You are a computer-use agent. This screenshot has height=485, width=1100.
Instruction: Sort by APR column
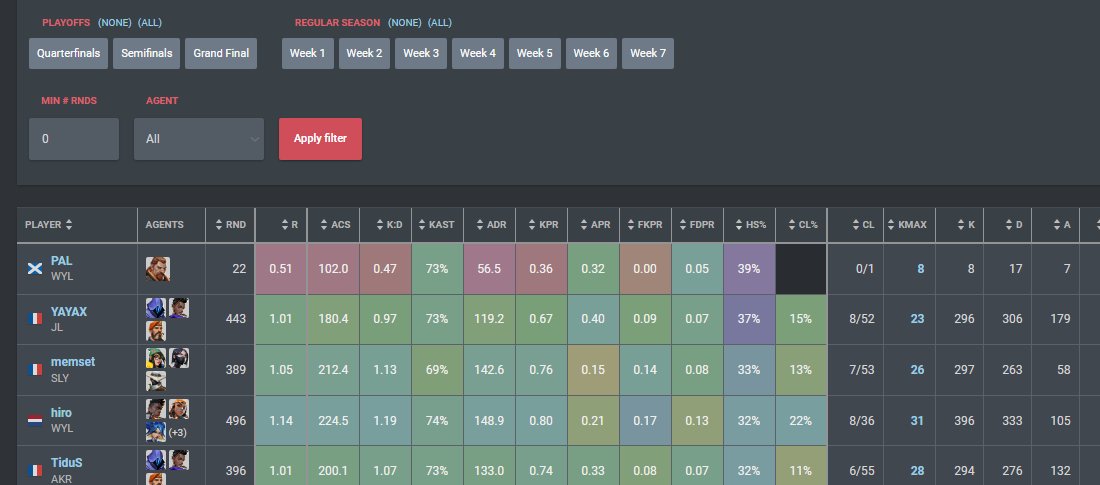(593, 225)
